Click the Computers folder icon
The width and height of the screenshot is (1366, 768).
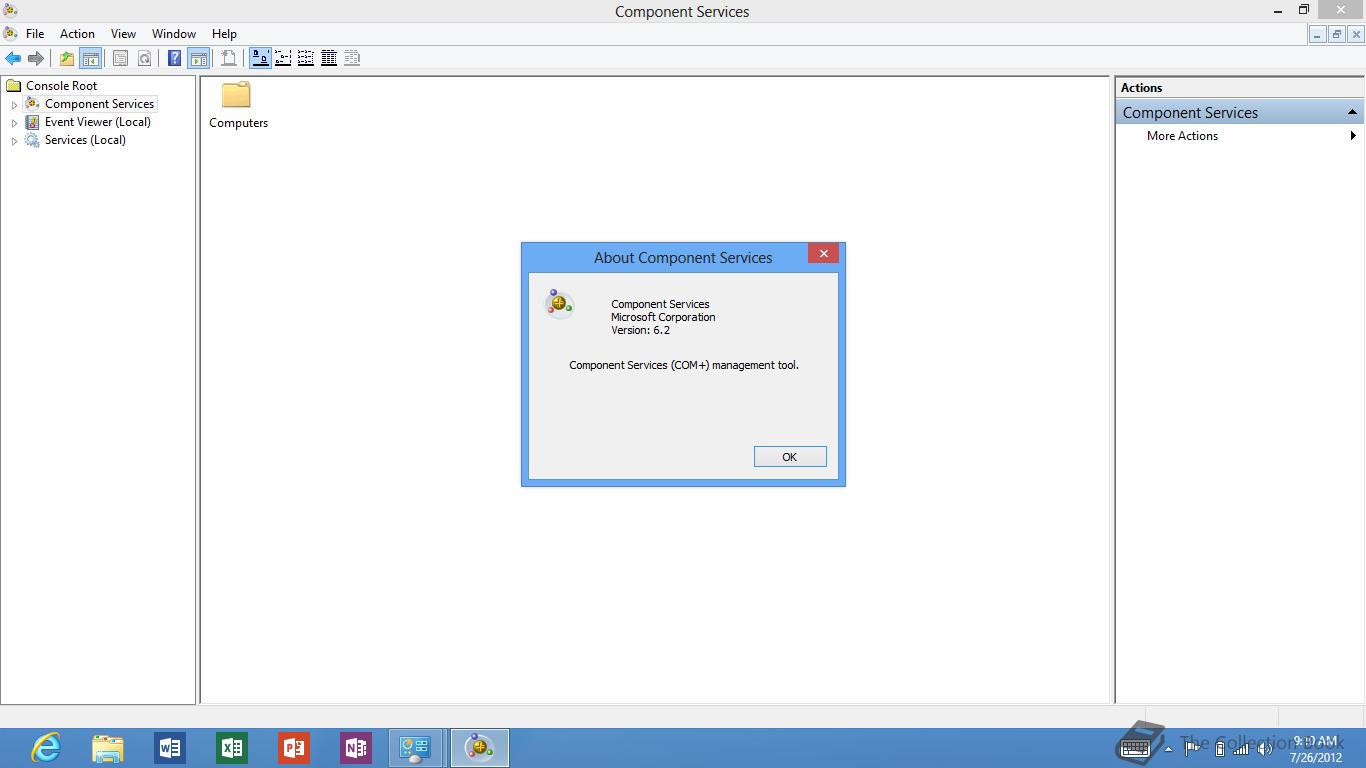point(237,95)
